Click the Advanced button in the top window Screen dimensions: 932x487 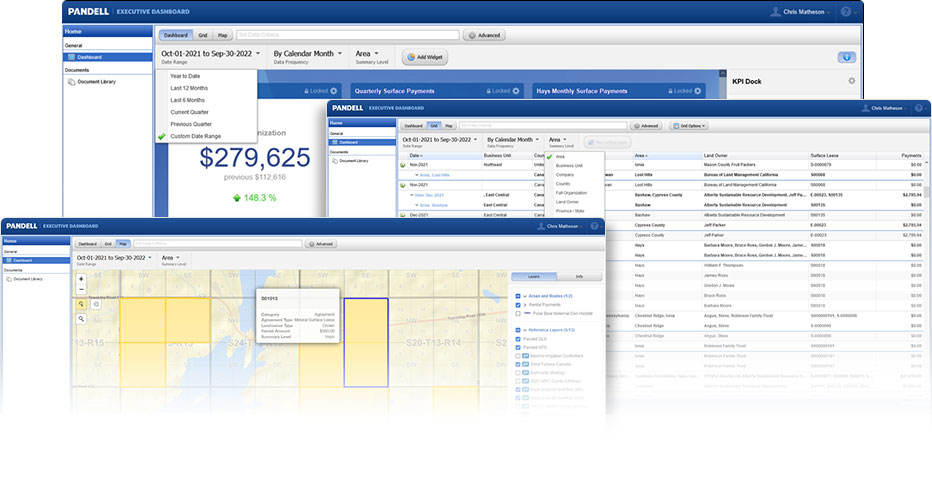coord(484,35)
